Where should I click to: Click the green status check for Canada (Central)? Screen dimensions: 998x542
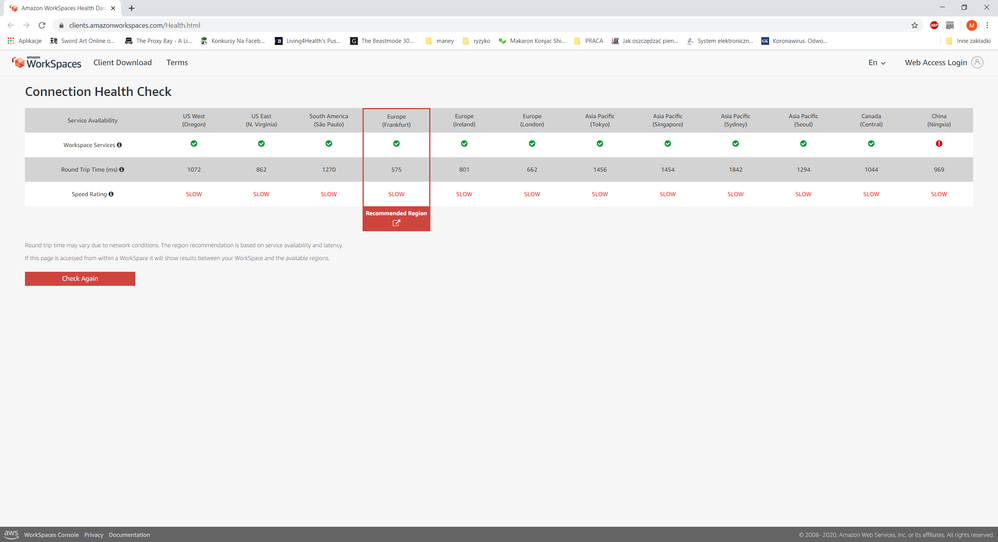(x=871, y=144)
